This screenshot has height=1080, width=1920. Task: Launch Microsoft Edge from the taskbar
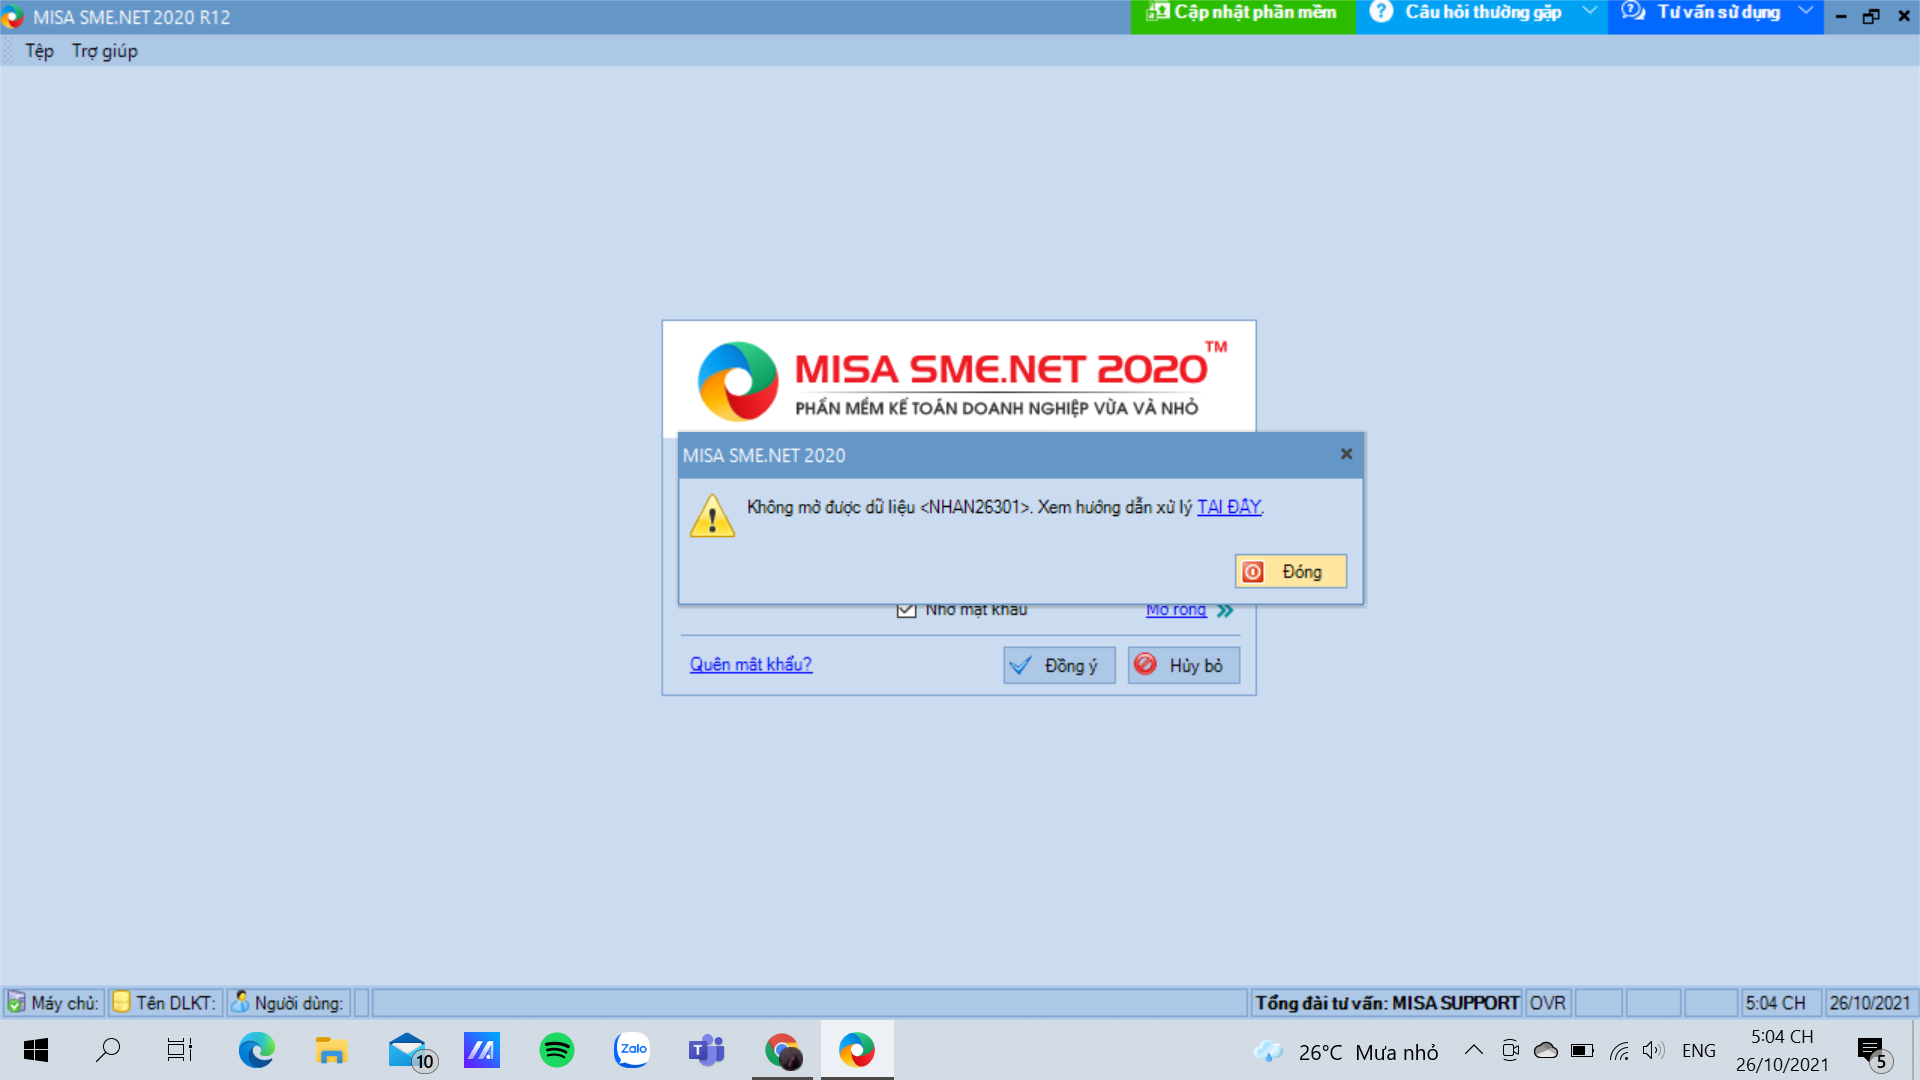[x=256, y=1050]
